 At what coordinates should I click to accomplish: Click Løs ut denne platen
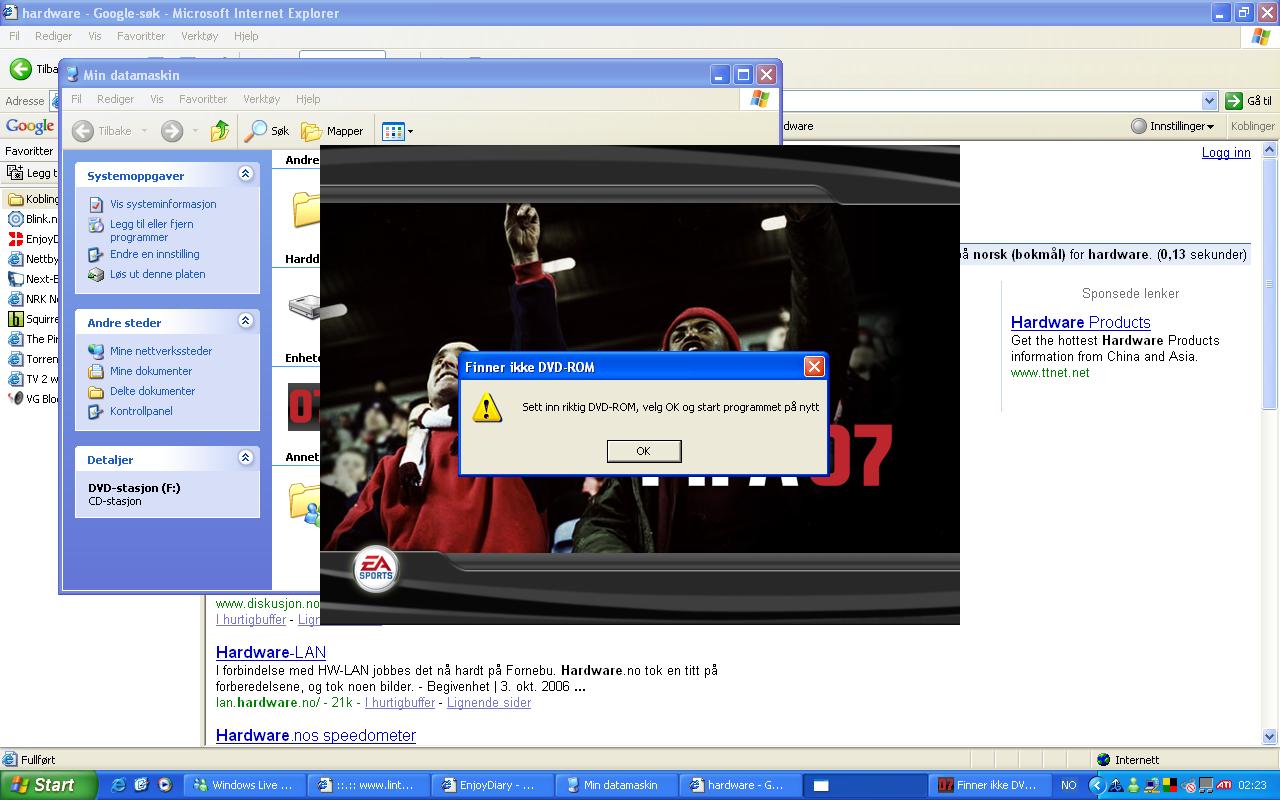(x=158, y=274)
